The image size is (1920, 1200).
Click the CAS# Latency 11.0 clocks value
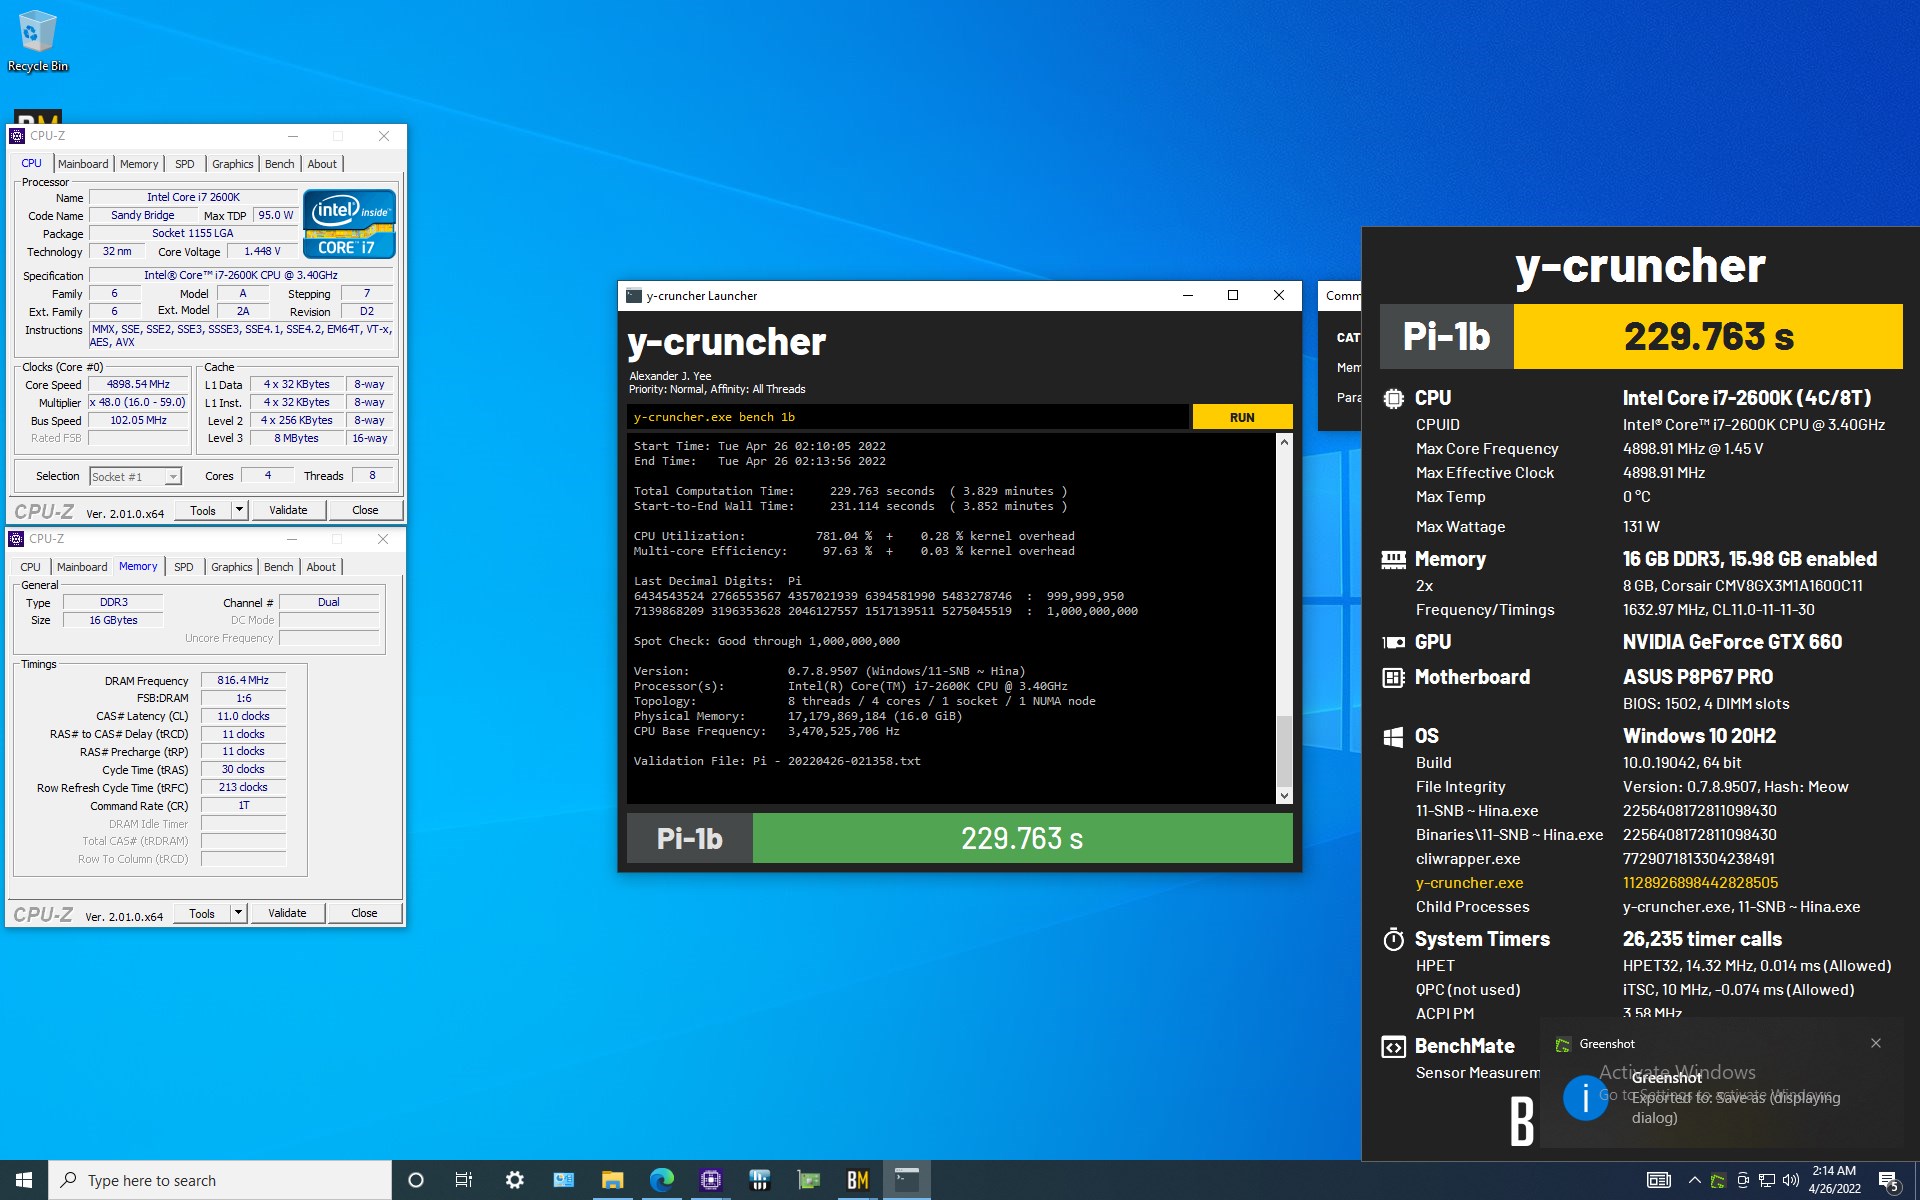coord(243,716)
